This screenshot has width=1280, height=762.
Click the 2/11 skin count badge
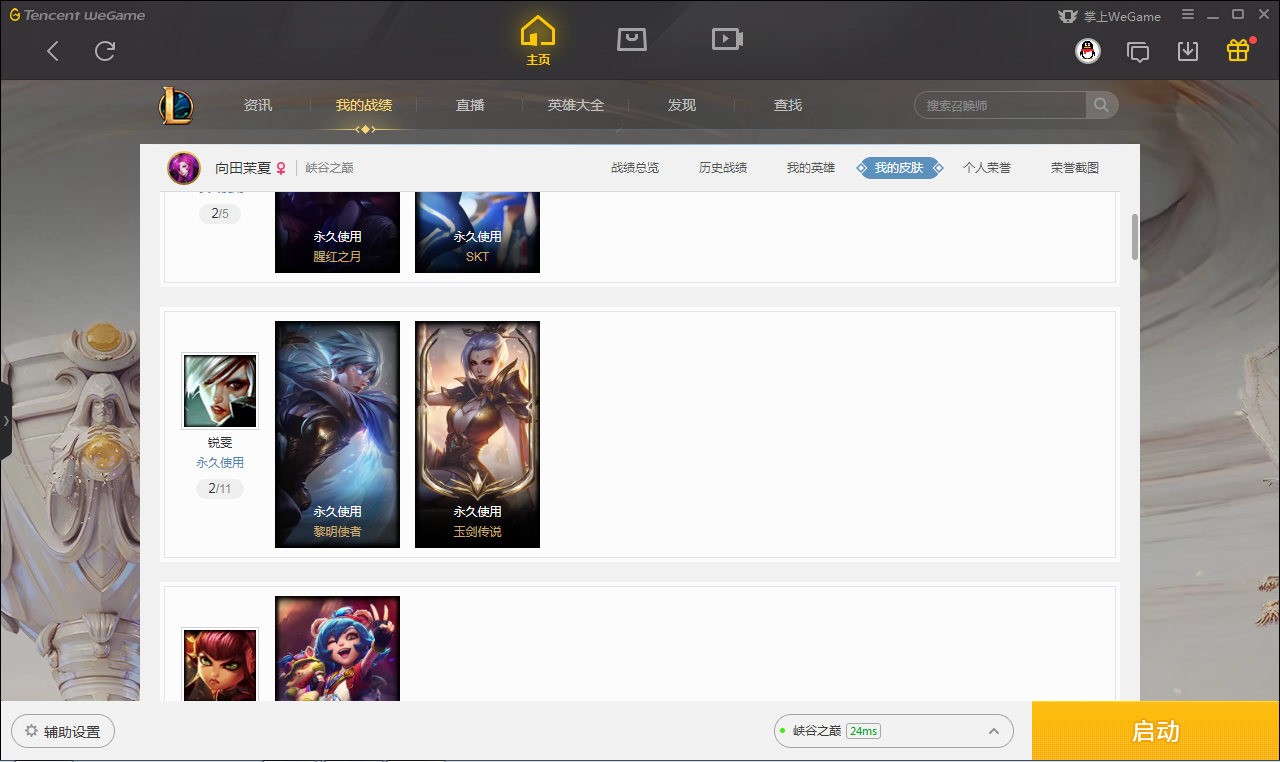220,489
